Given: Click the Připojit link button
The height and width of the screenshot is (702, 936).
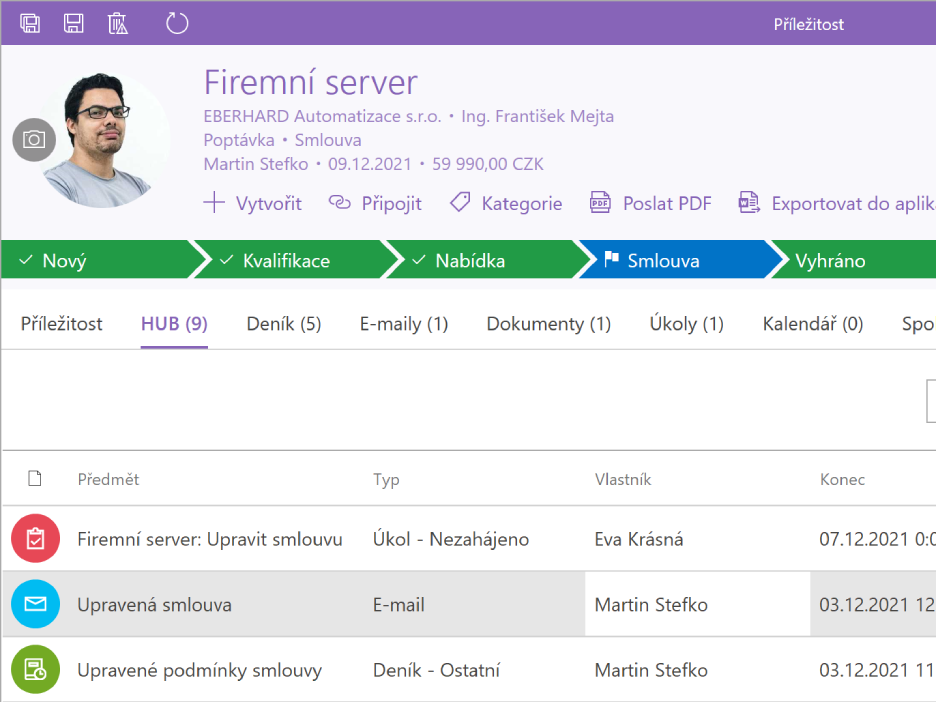Looking at the screenshot, I should [375, 204].
